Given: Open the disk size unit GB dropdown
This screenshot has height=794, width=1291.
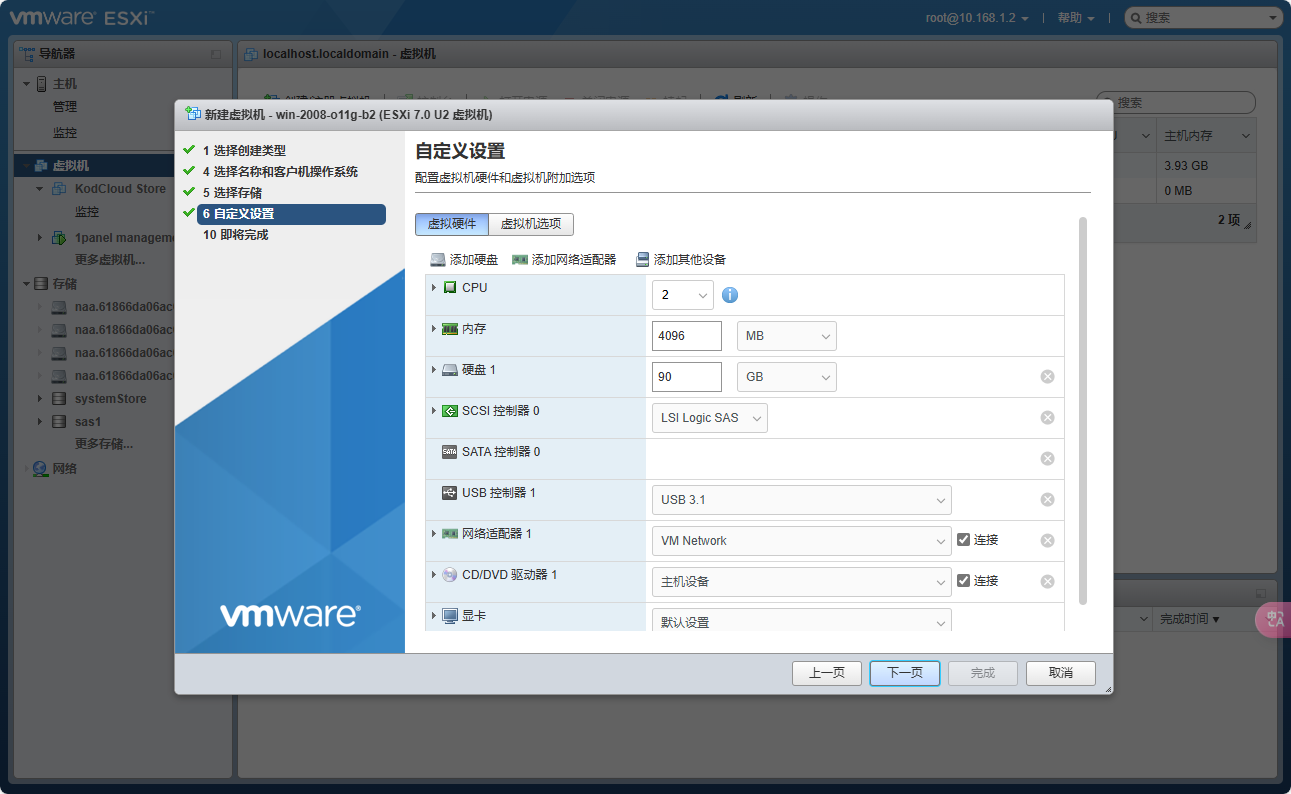Looking at the screenshot, I should pyautogui.click(x=787, y=377).
